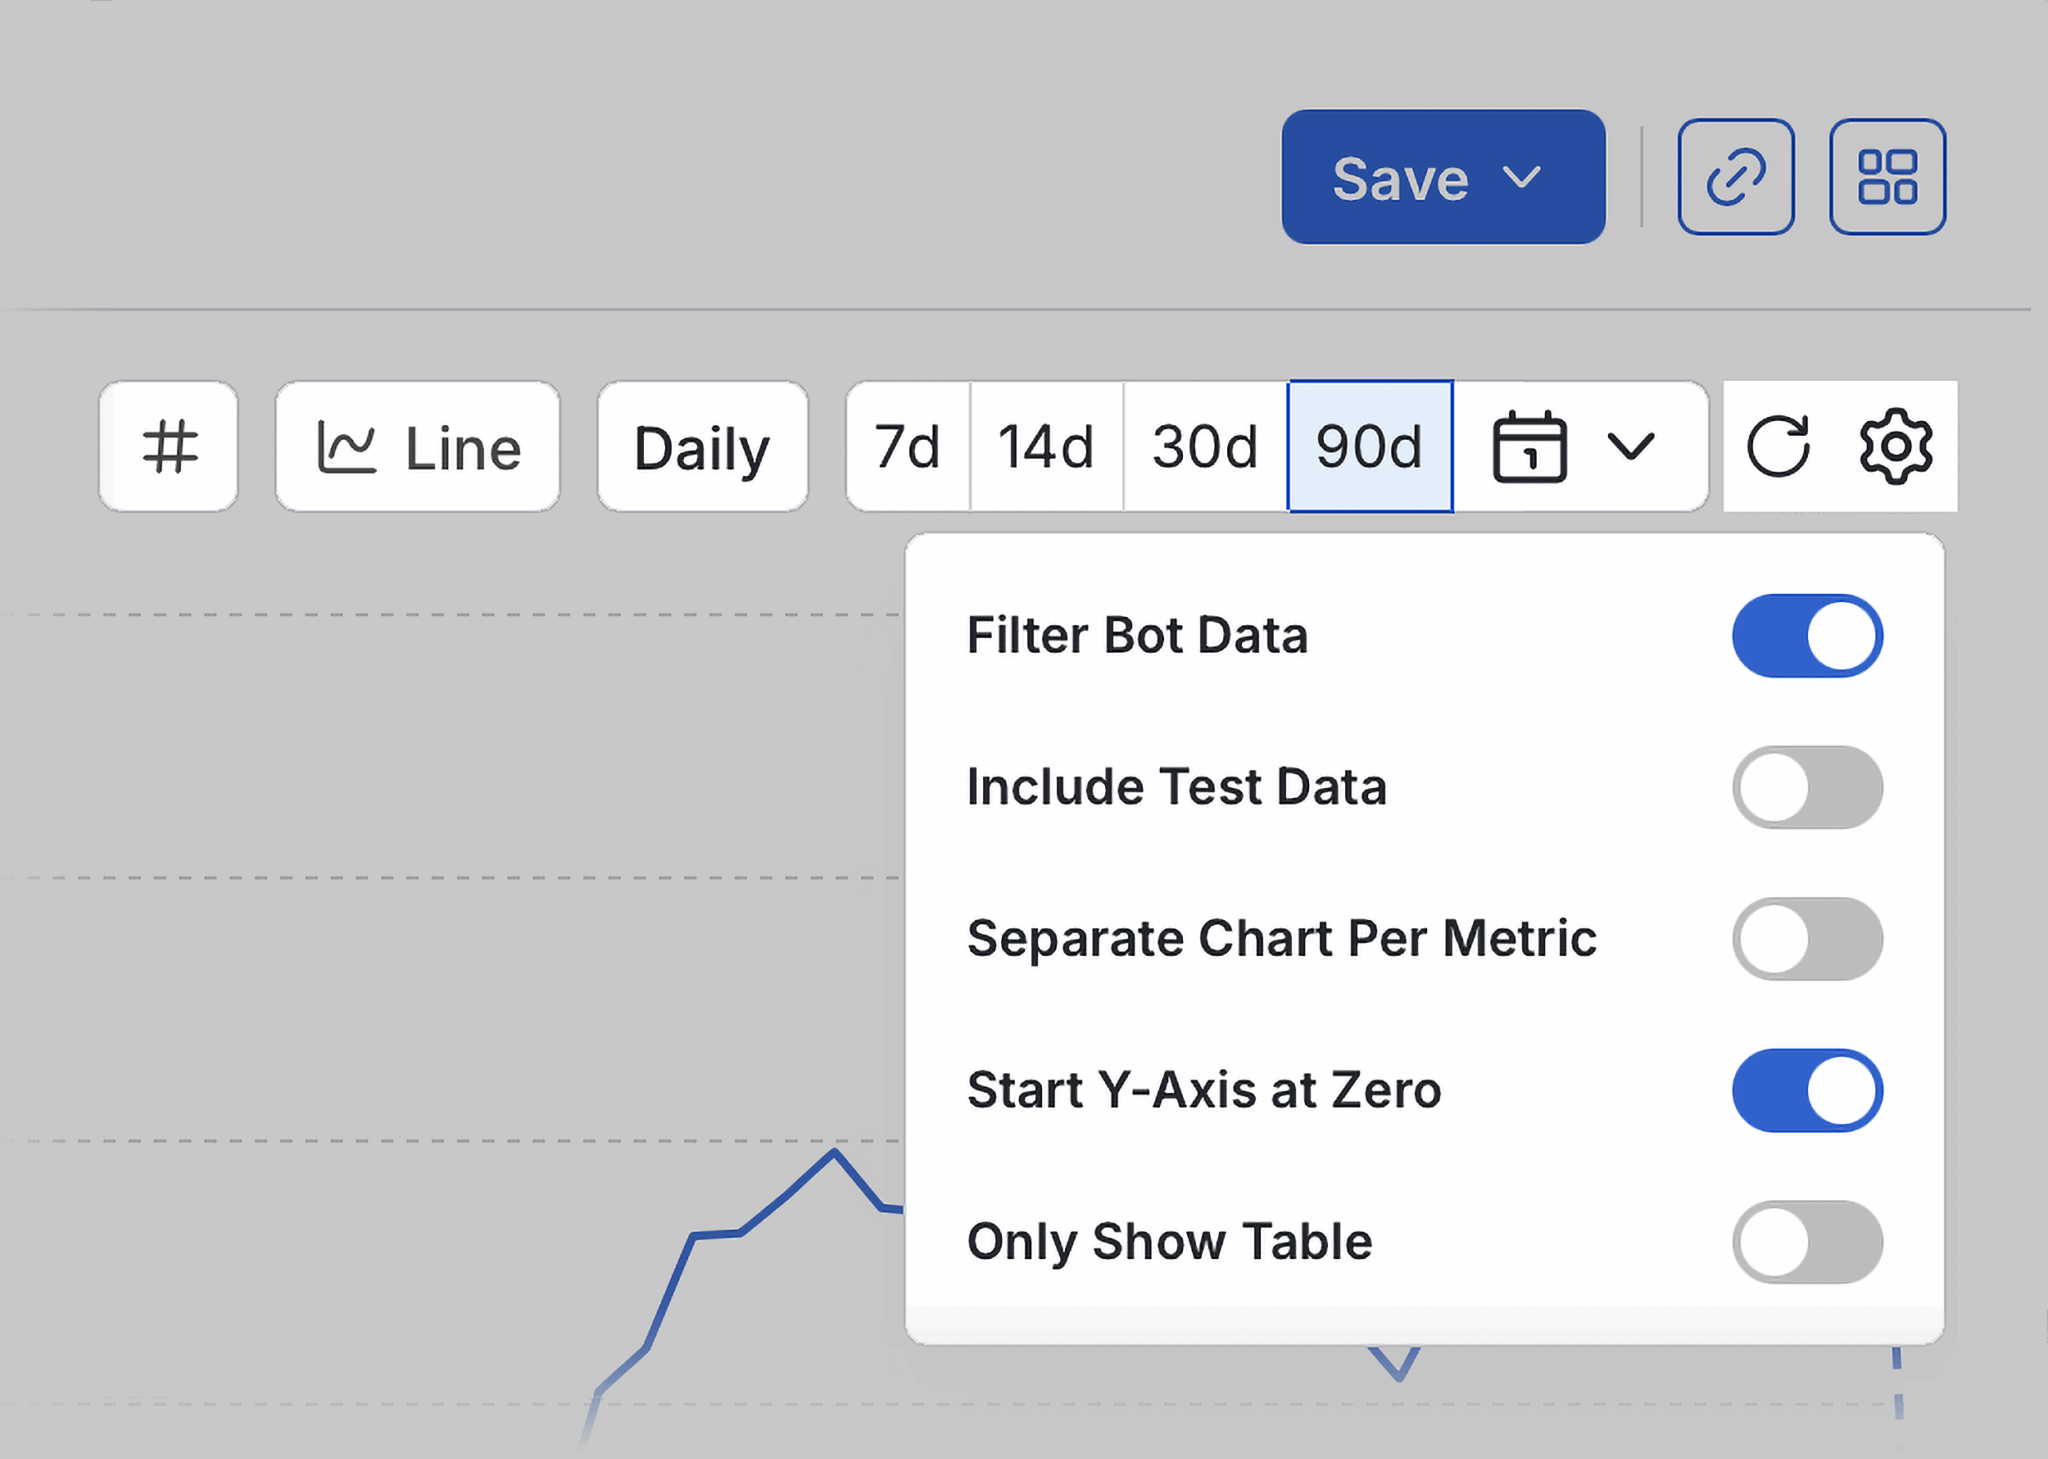The height and width of the screenshot is (1459, 2048).
Task: Click the Save button
Action: [x=1402, y=178]
